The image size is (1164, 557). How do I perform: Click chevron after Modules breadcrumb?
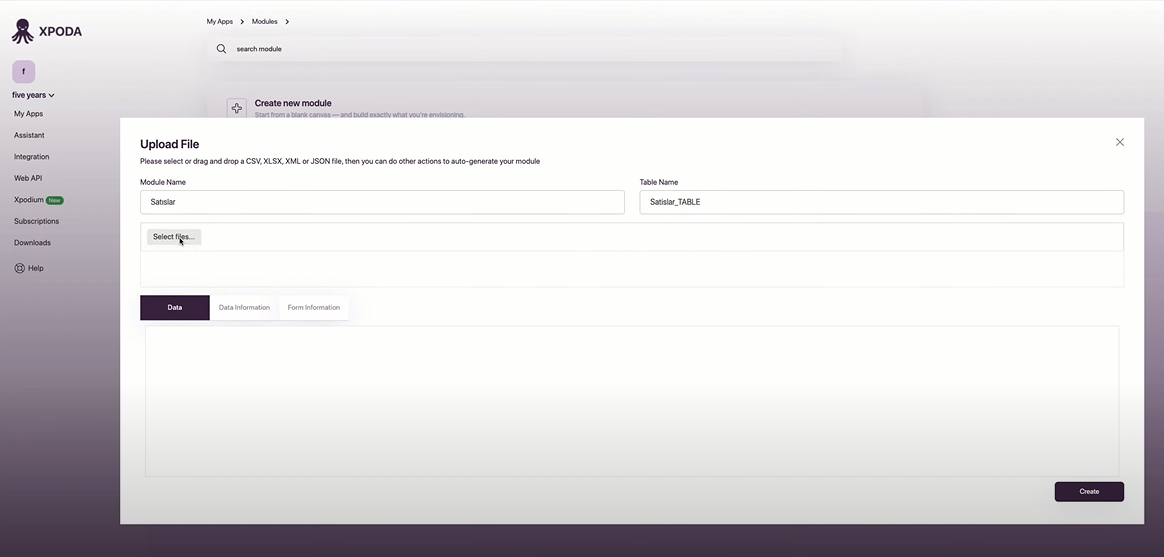point(287,22)
